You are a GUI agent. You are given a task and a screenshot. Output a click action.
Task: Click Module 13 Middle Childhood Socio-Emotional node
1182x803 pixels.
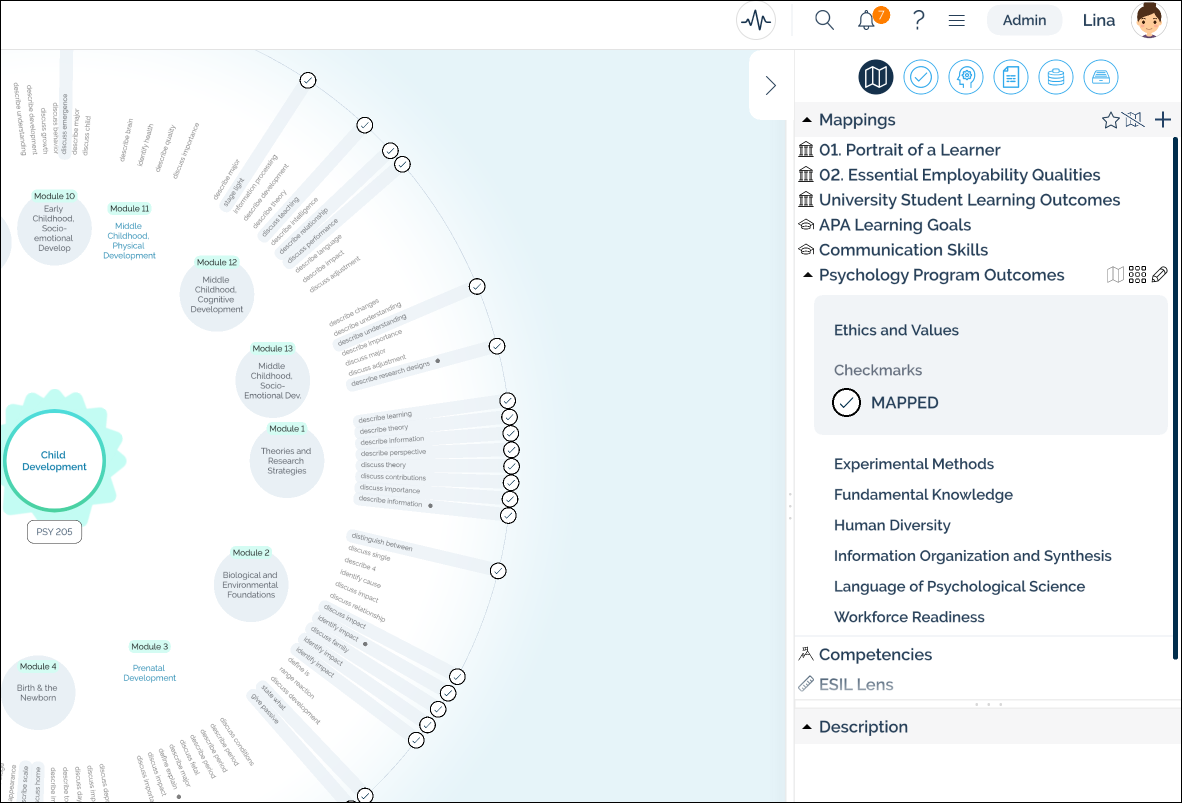tap(272, 380)
